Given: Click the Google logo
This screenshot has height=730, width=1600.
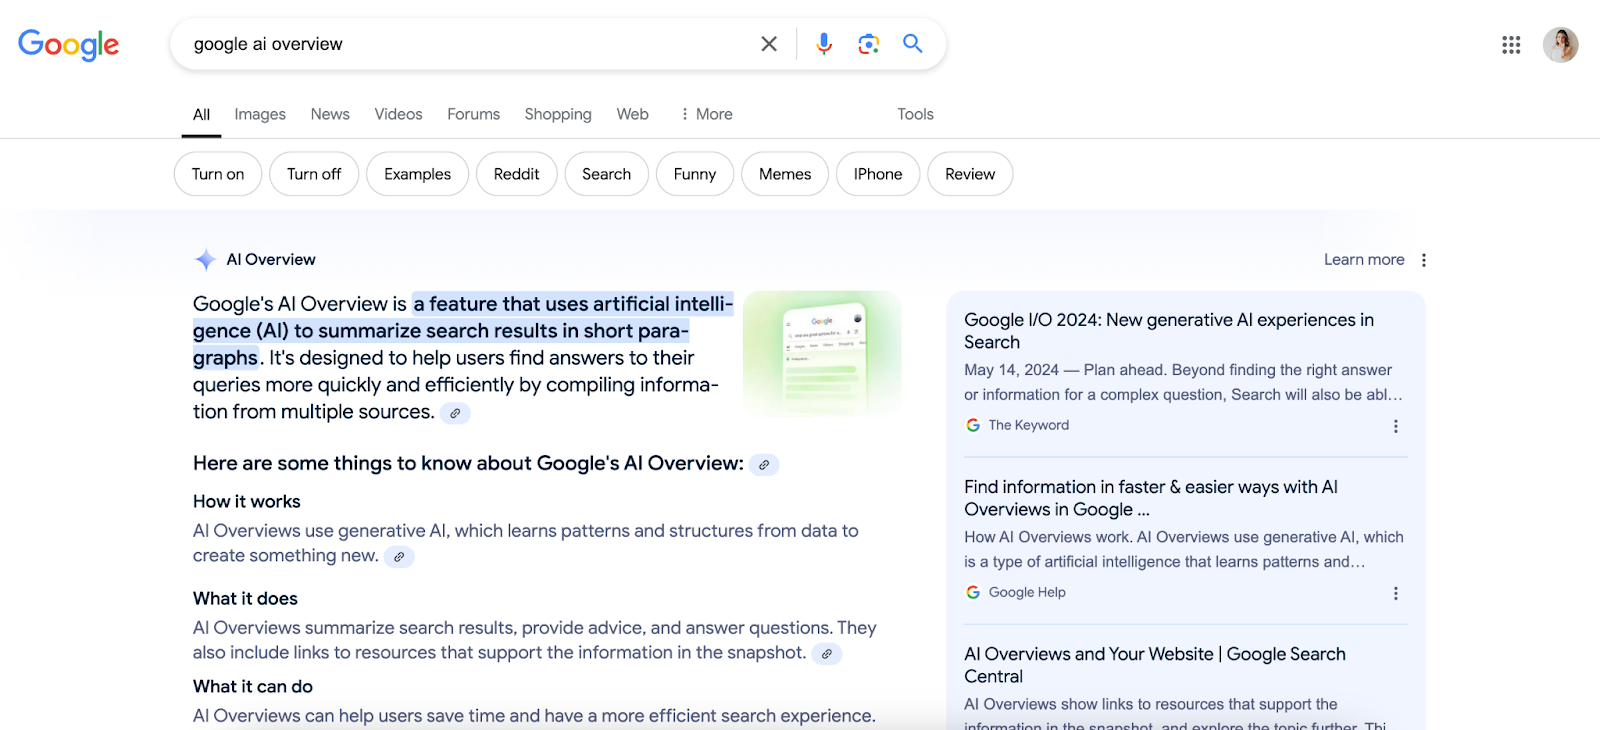Looking at the screenshot, I should point(68,44).
